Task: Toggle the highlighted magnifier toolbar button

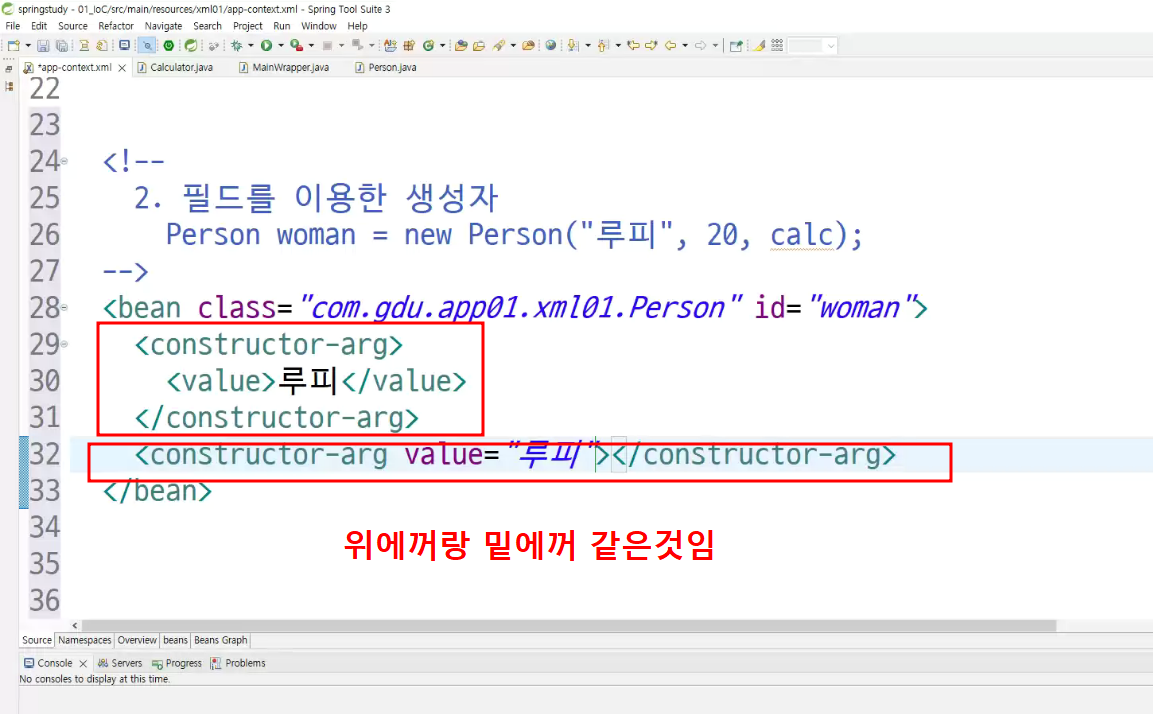Action: tap(147, 46)
